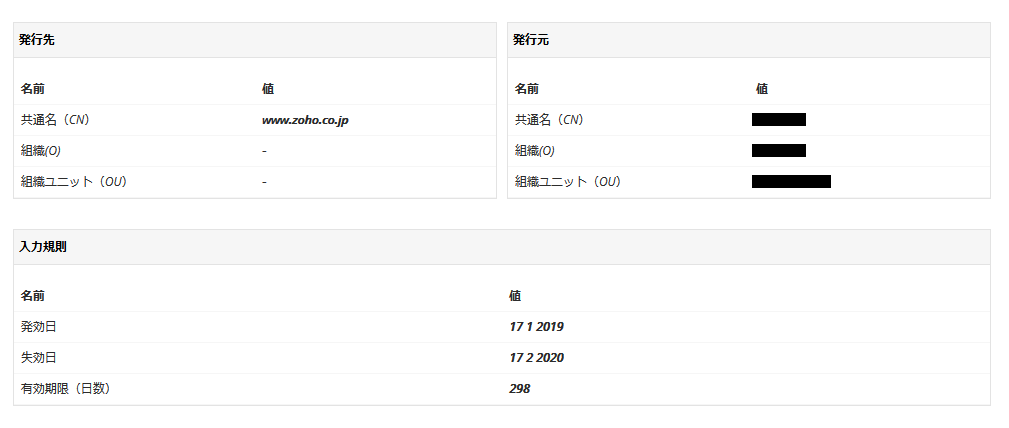The image size is (1009, 428).
Task: Select the www.zoho.co.jp common name value
Action: coord(305,120)
